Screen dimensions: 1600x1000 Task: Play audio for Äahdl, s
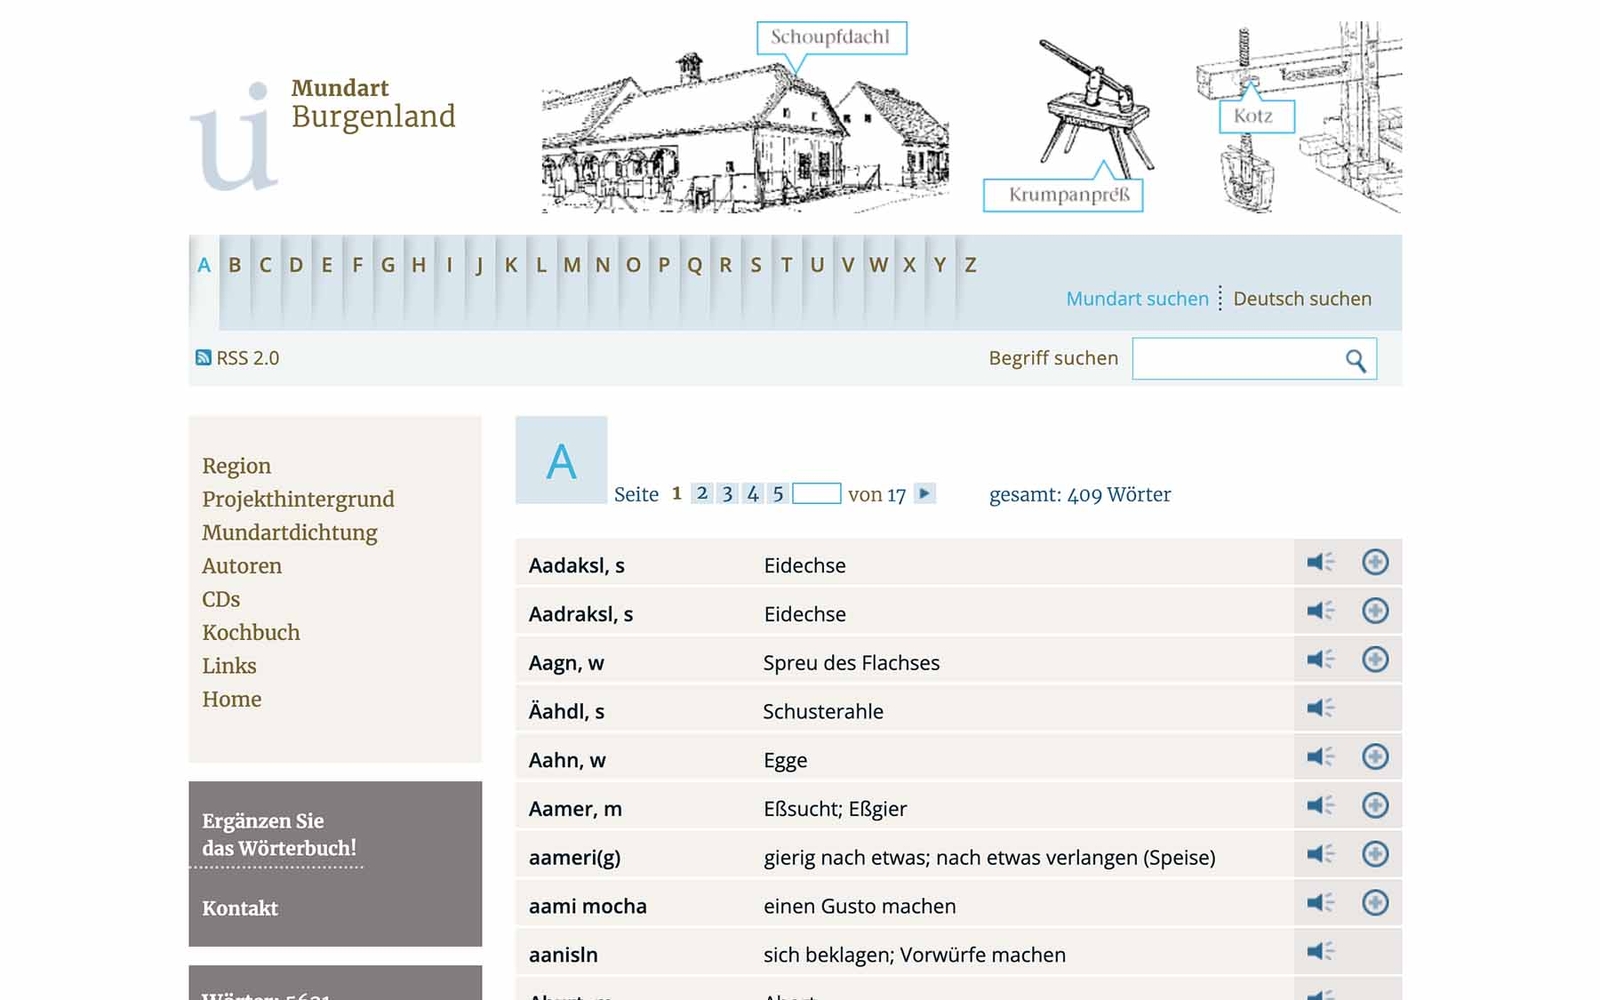(1320, 708)
